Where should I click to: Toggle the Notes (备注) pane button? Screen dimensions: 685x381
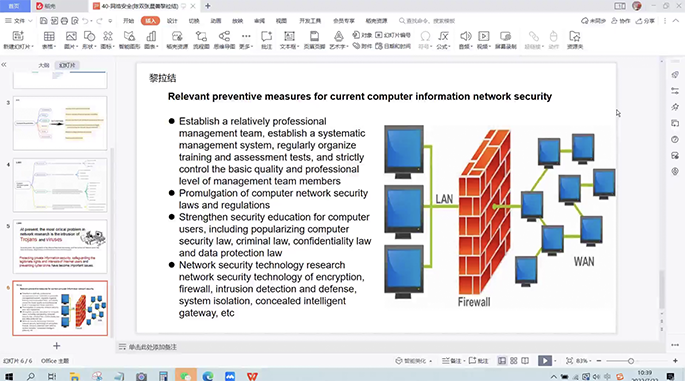coord(453,361)
